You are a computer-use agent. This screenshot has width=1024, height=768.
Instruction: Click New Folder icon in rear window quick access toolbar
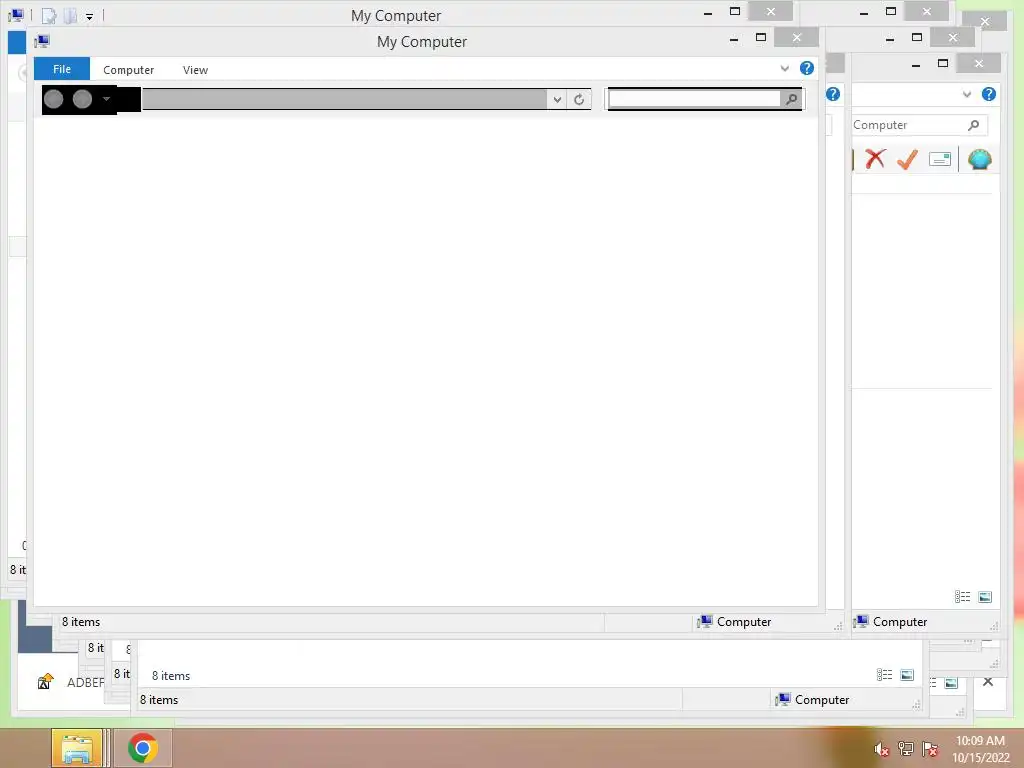(70, 15)
